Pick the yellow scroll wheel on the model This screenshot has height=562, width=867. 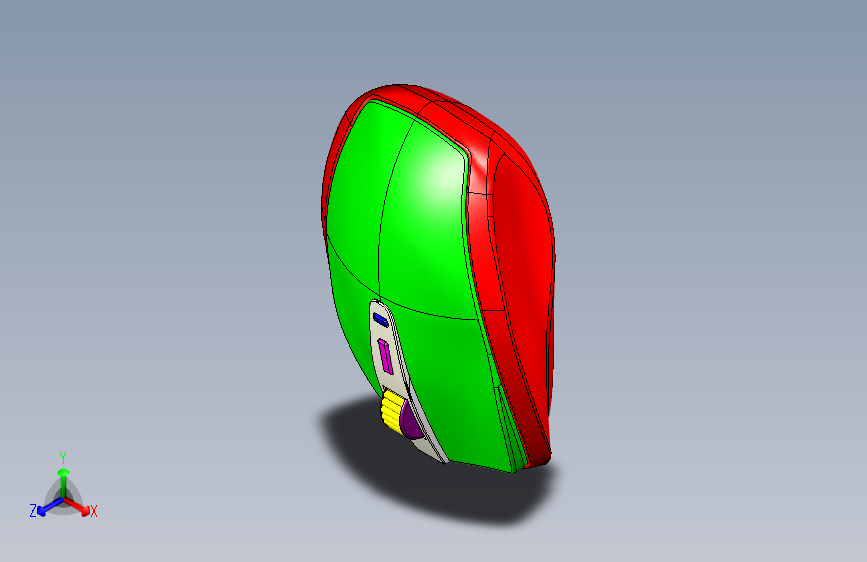point(391,410)
